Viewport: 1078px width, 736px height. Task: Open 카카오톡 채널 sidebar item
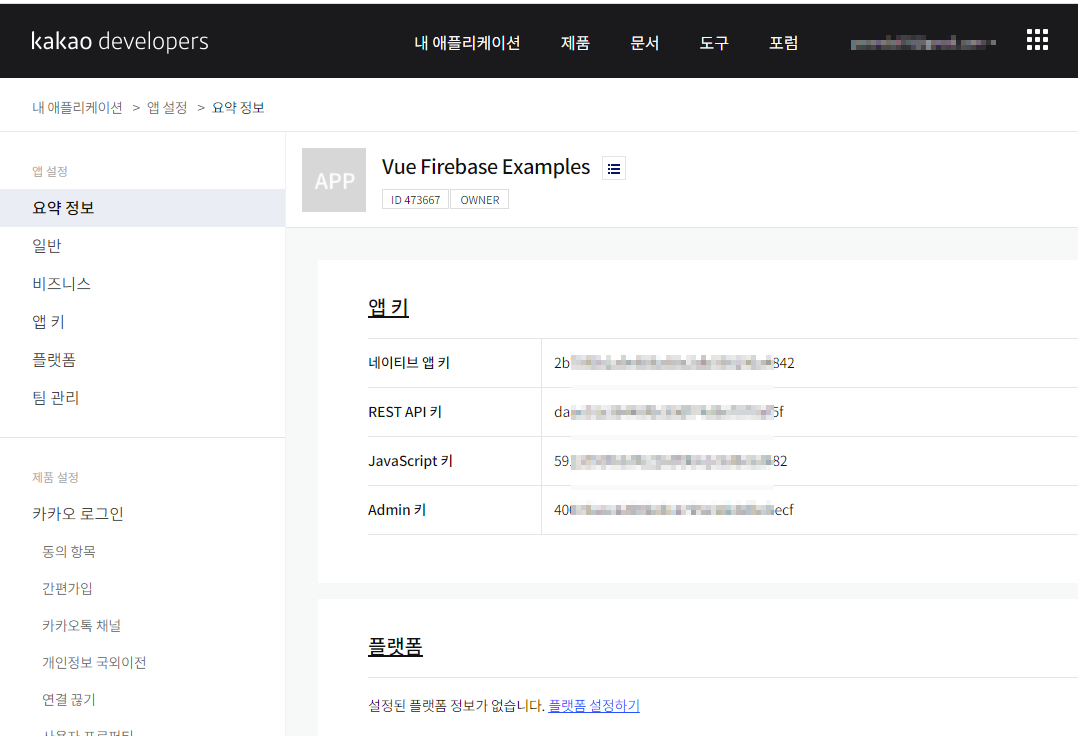pos(81,625)
